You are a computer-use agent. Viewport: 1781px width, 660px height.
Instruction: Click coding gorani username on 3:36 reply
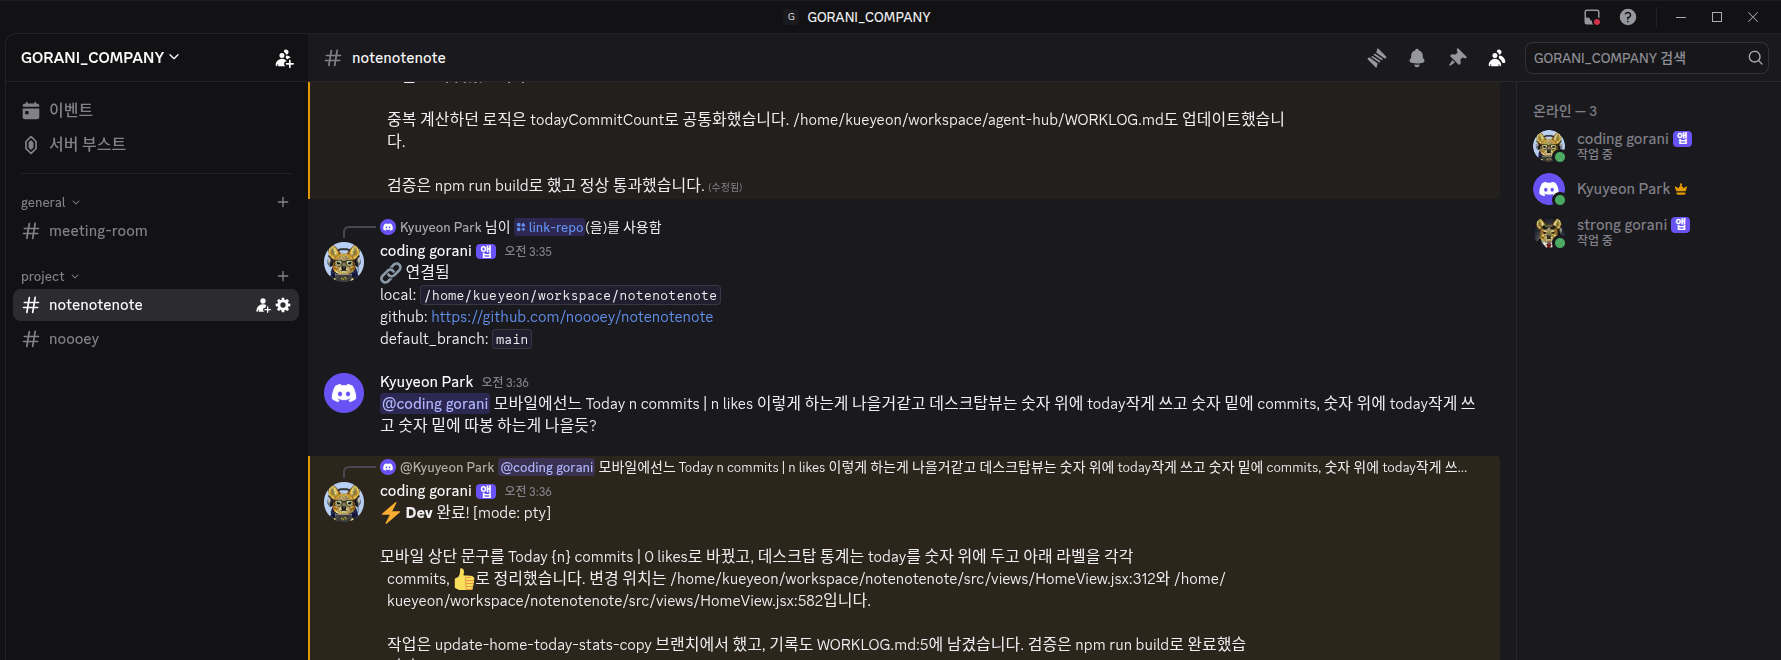tap(425, 491)
